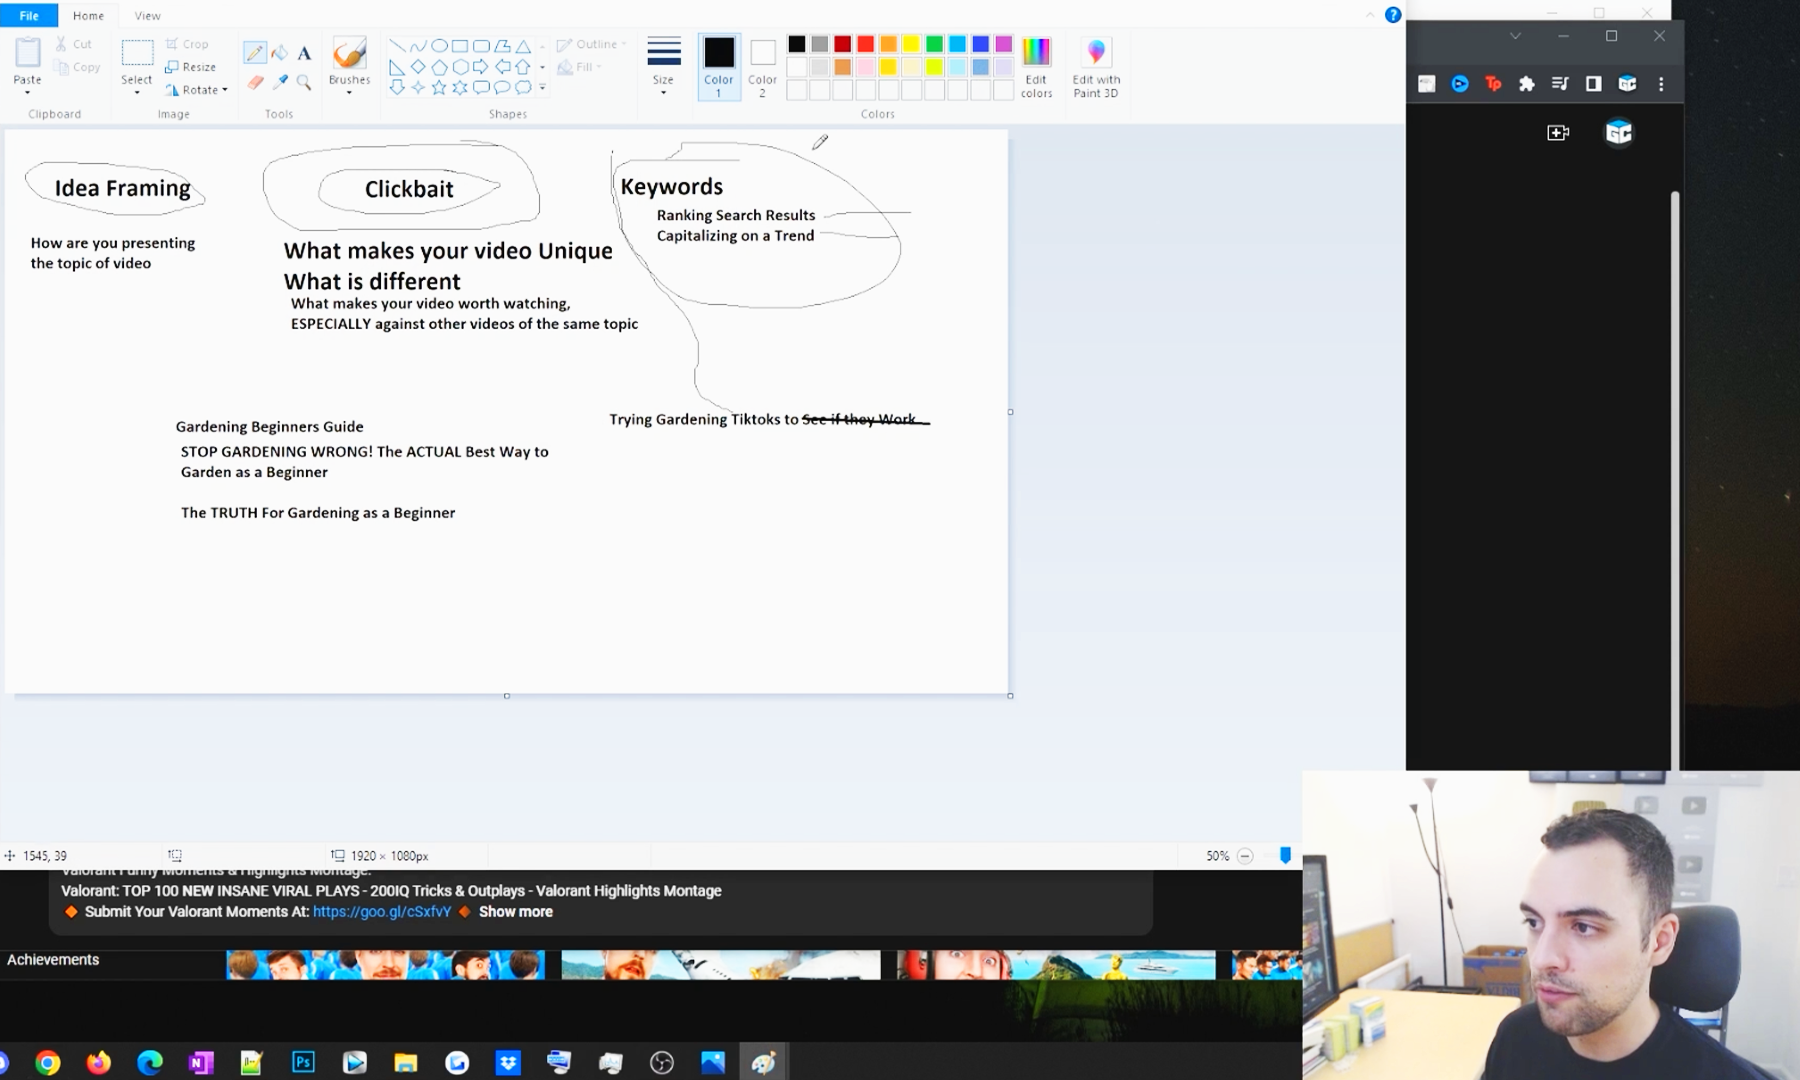Open the browser side panel icon
This screenshot has height=1080, width=1800.
tap(1594, 84)
